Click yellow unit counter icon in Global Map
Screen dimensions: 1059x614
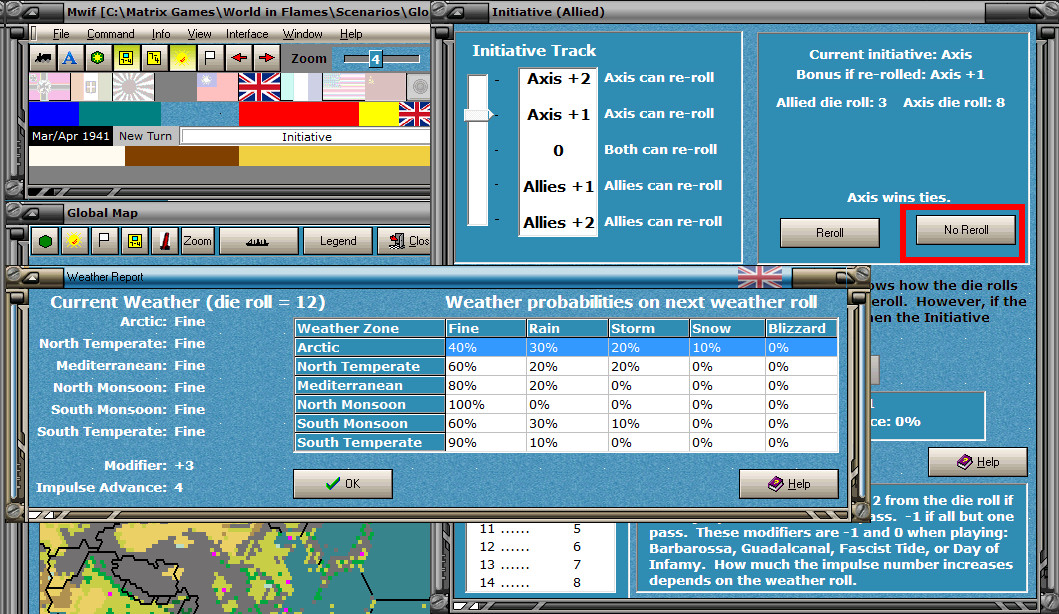pos(134,241)
